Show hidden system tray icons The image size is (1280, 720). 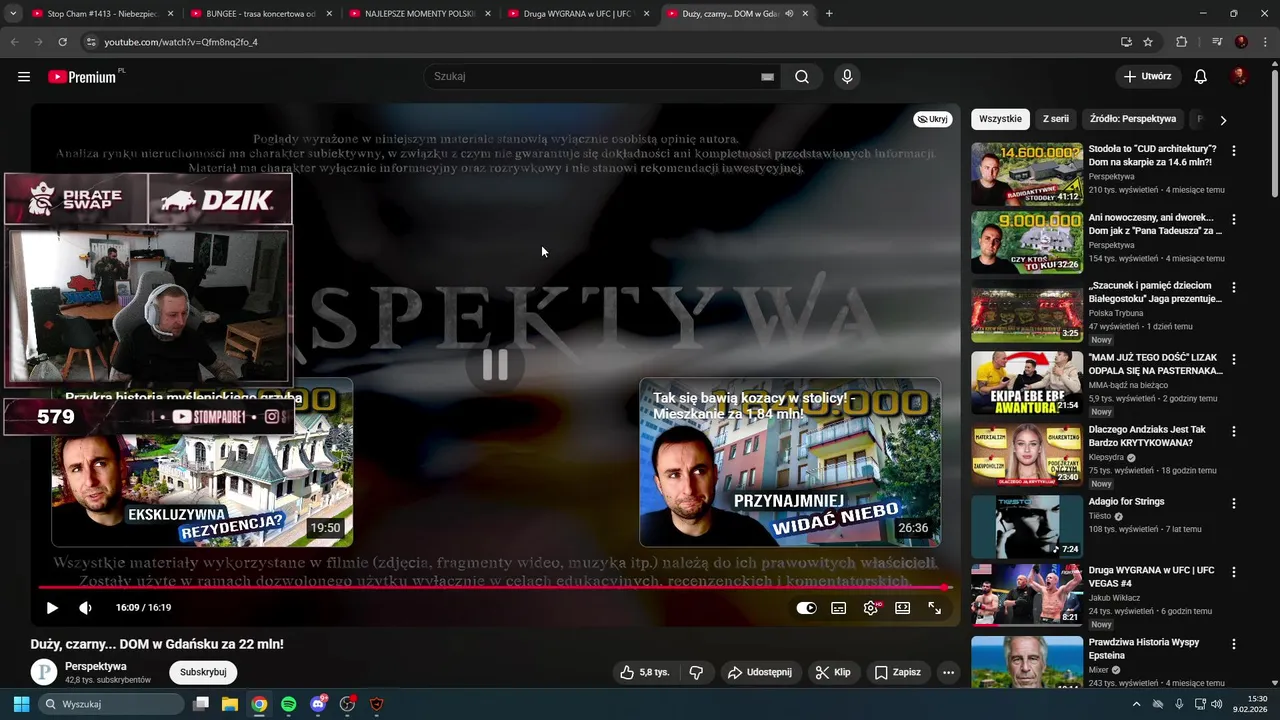point(1136,704)
